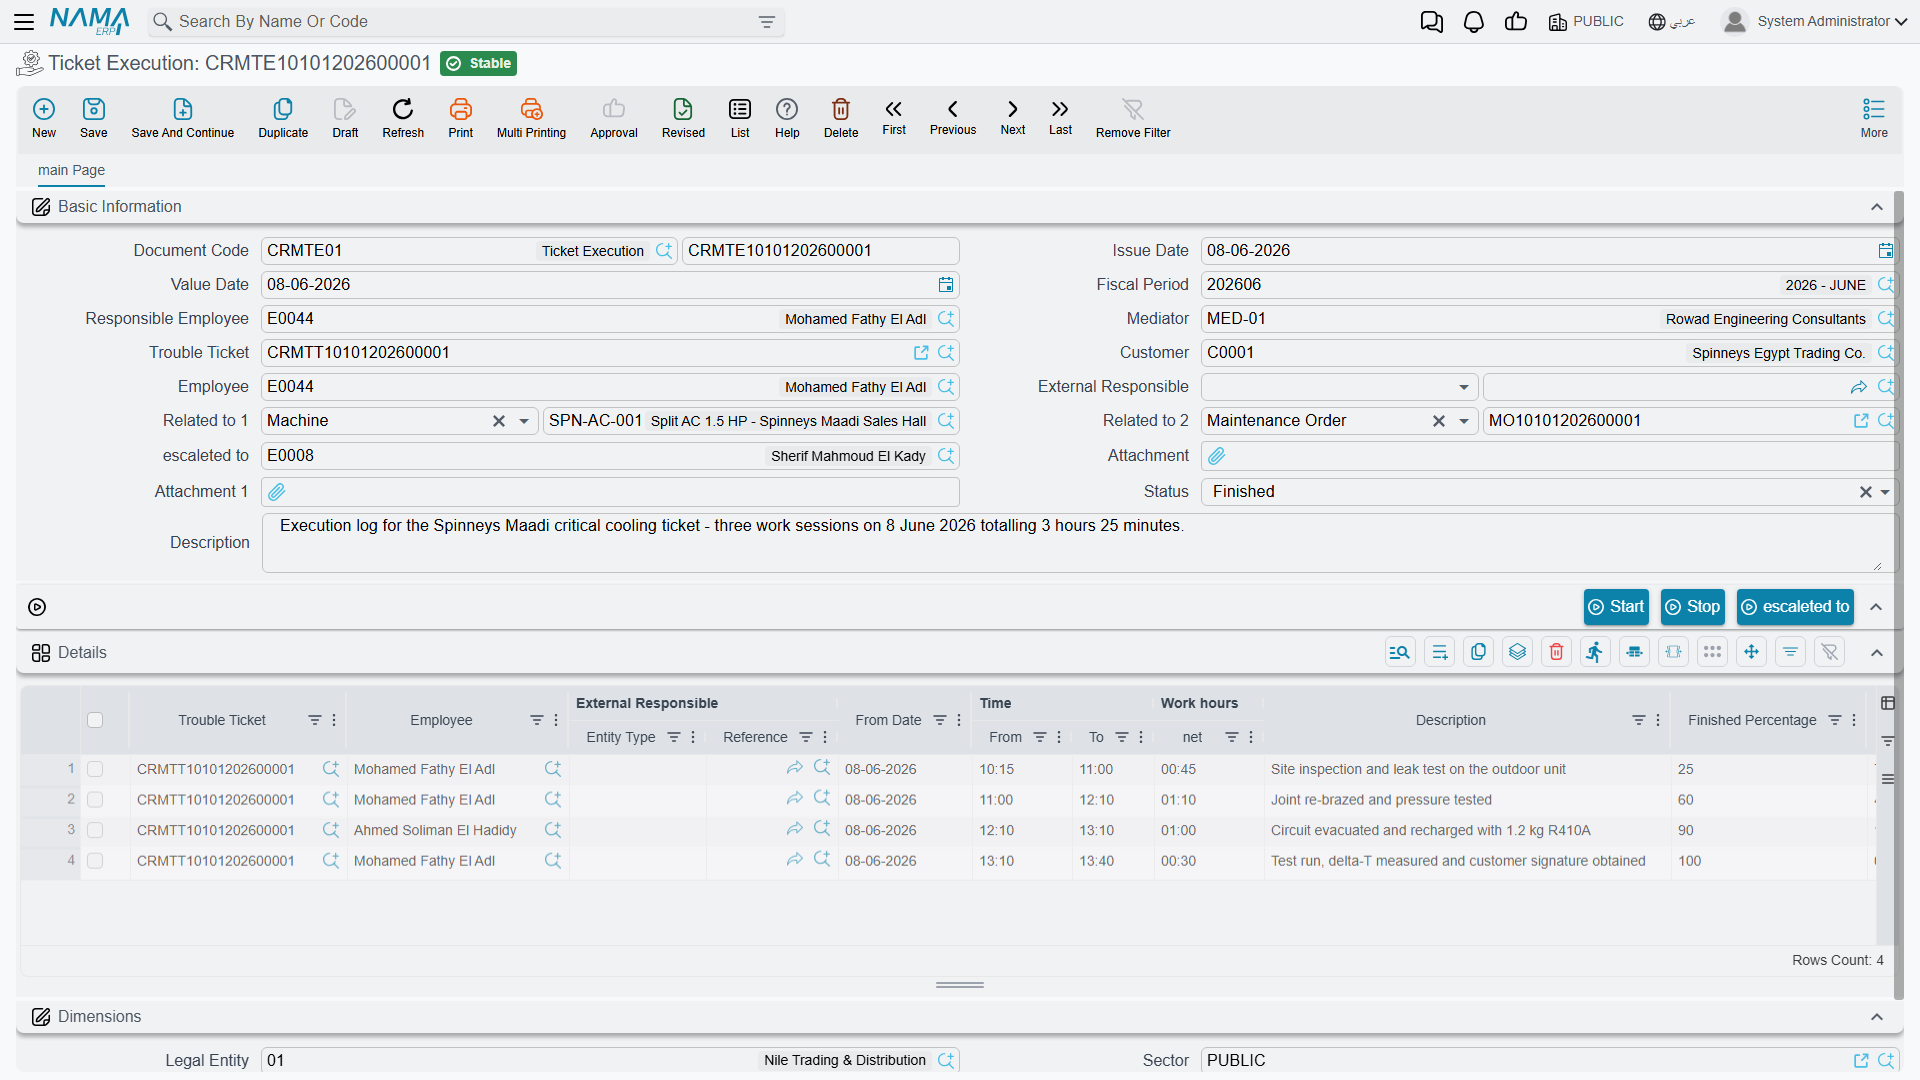Click the Description text area
The width and height of the screenshot is (1920, 1080).
tap(1079, 543)
